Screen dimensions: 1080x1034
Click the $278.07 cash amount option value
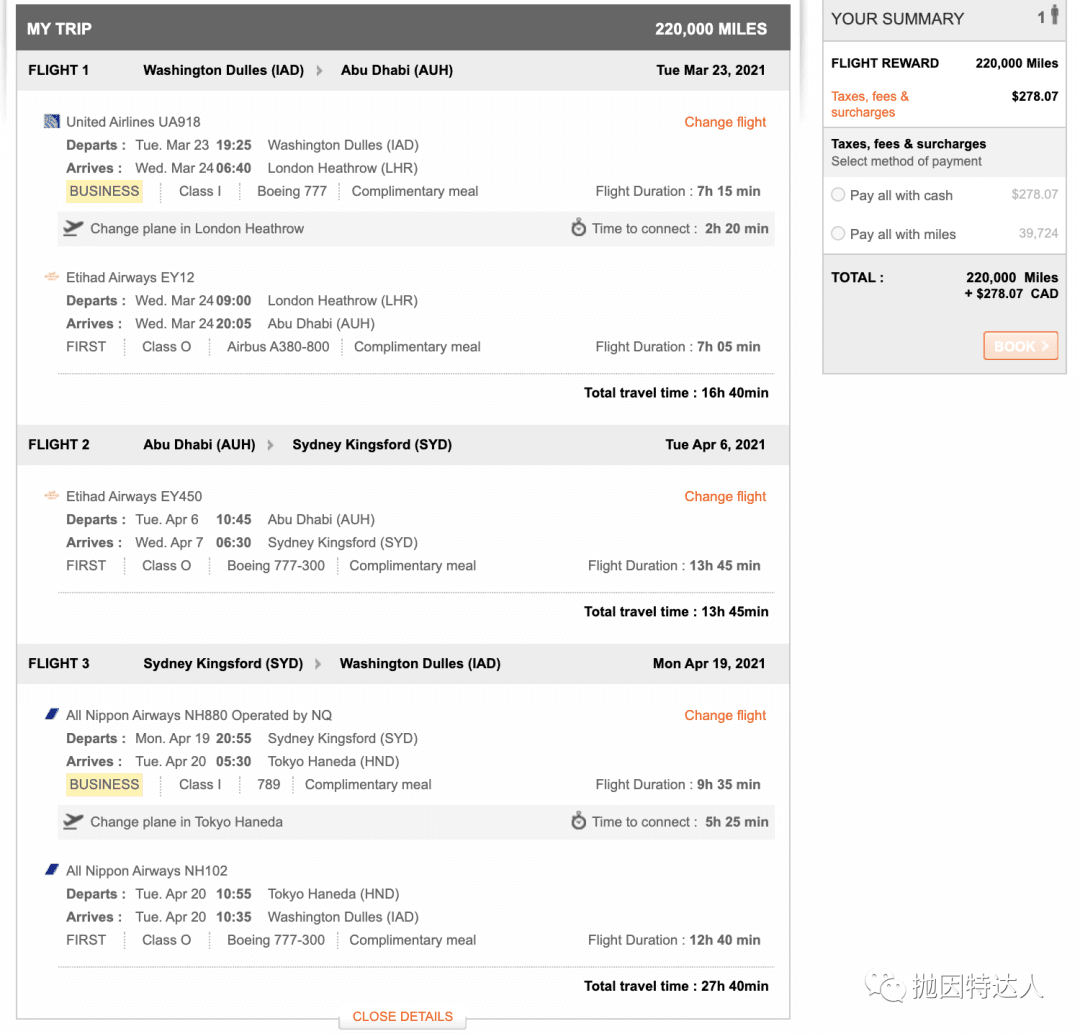click(x=1035, y=194)
